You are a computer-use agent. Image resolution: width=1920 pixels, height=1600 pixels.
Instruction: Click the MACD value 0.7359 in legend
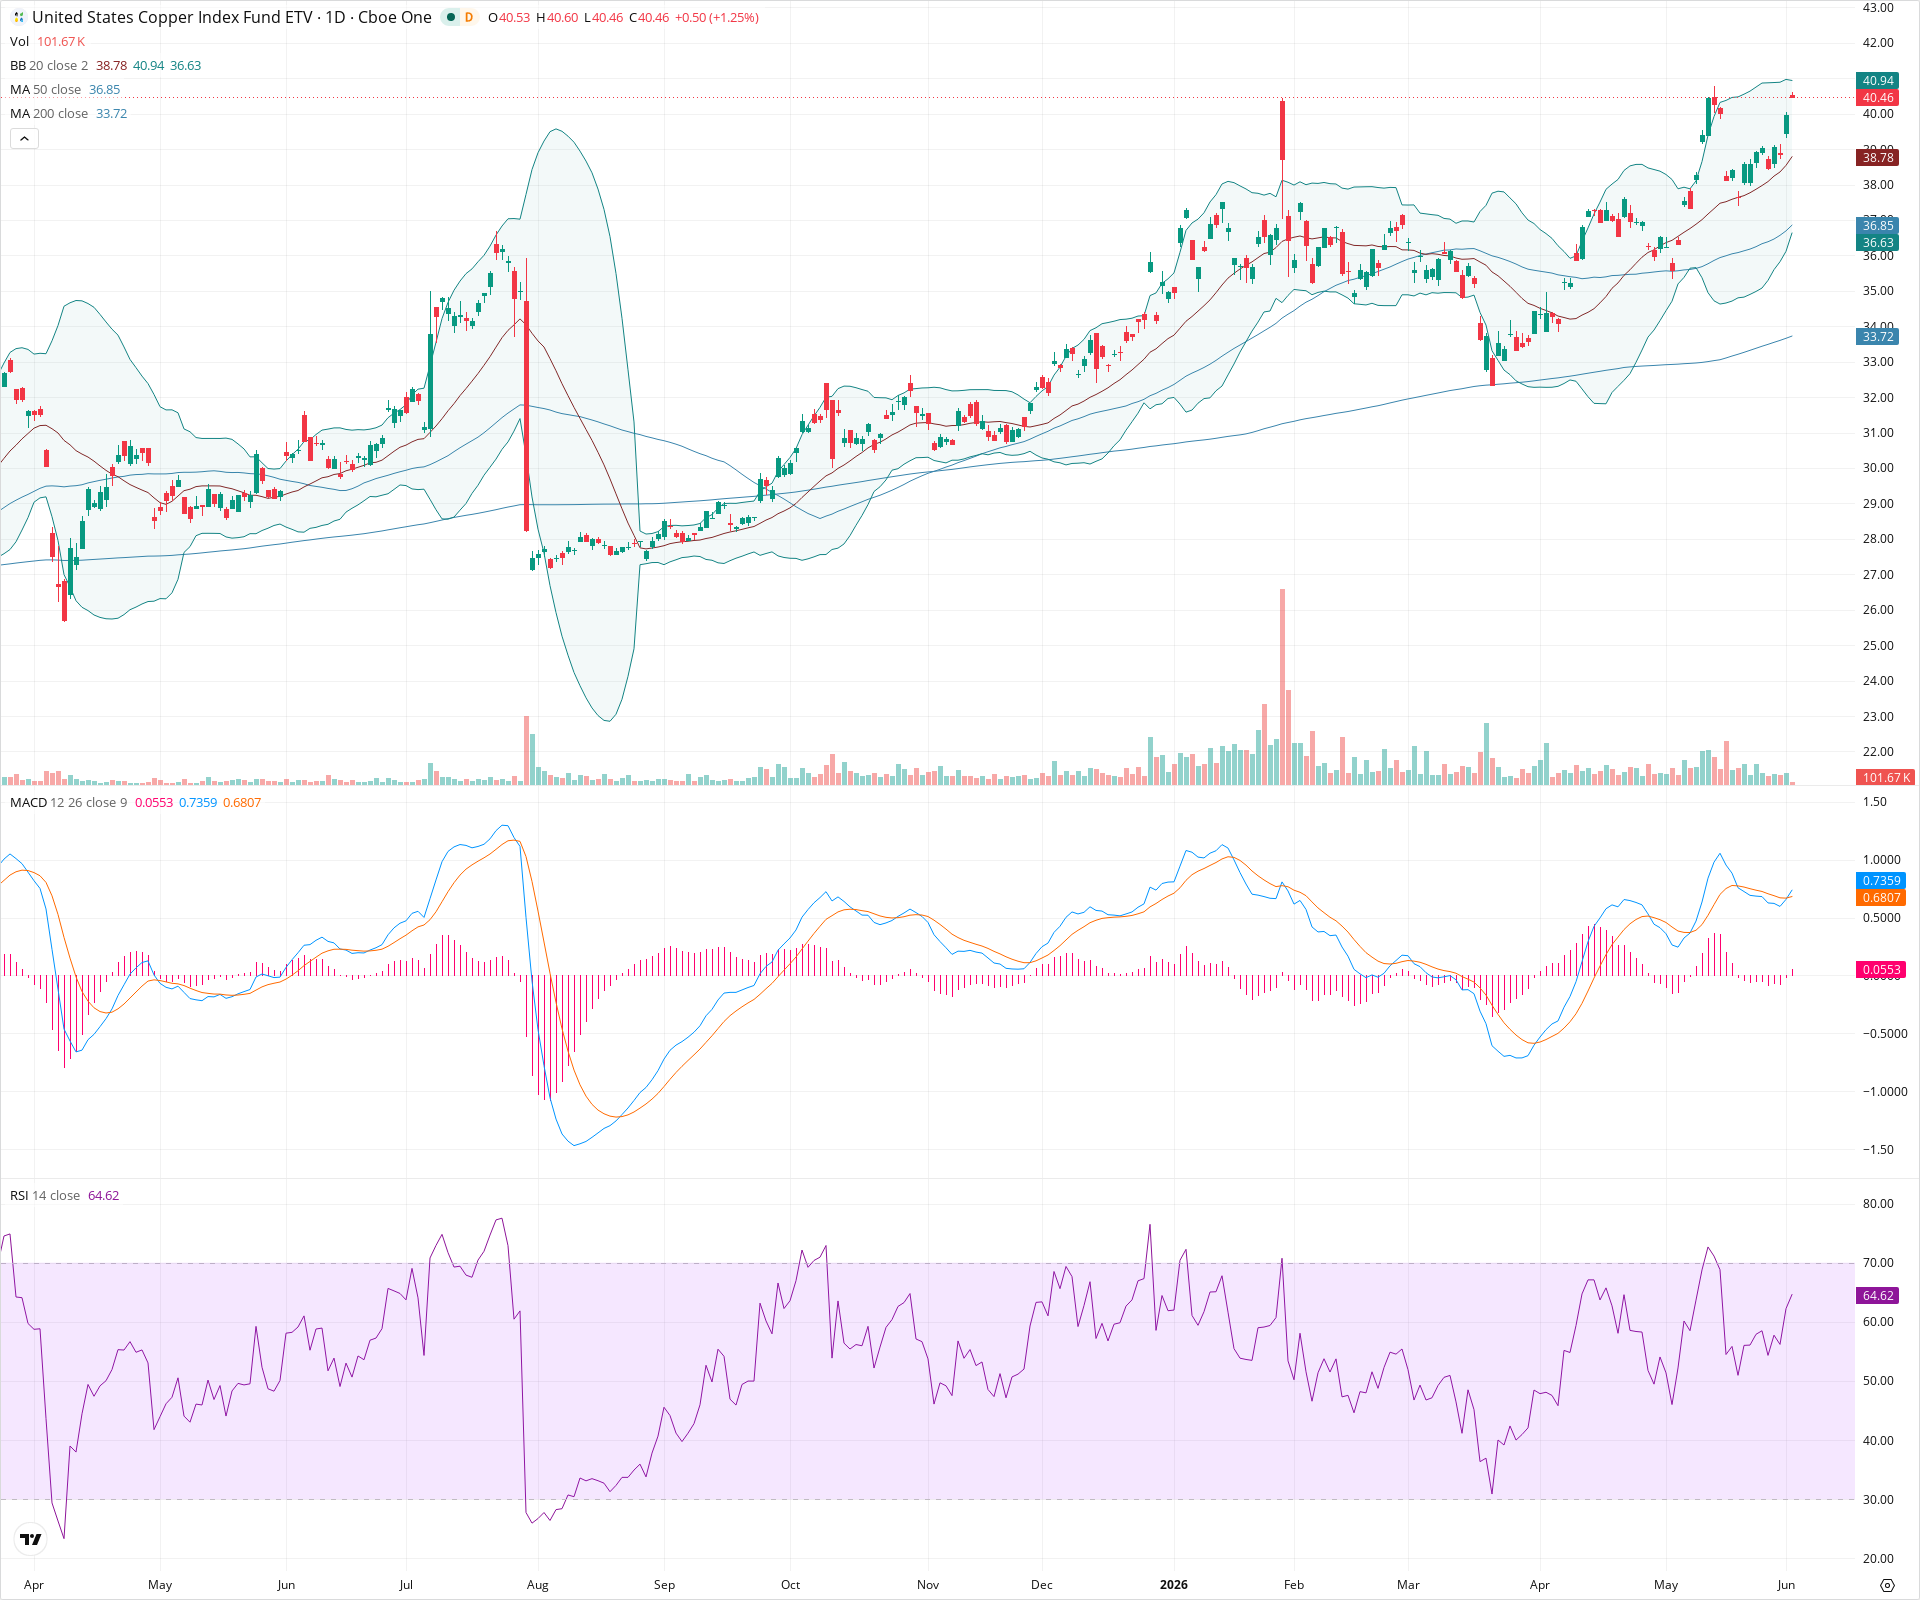click(198, 802)
